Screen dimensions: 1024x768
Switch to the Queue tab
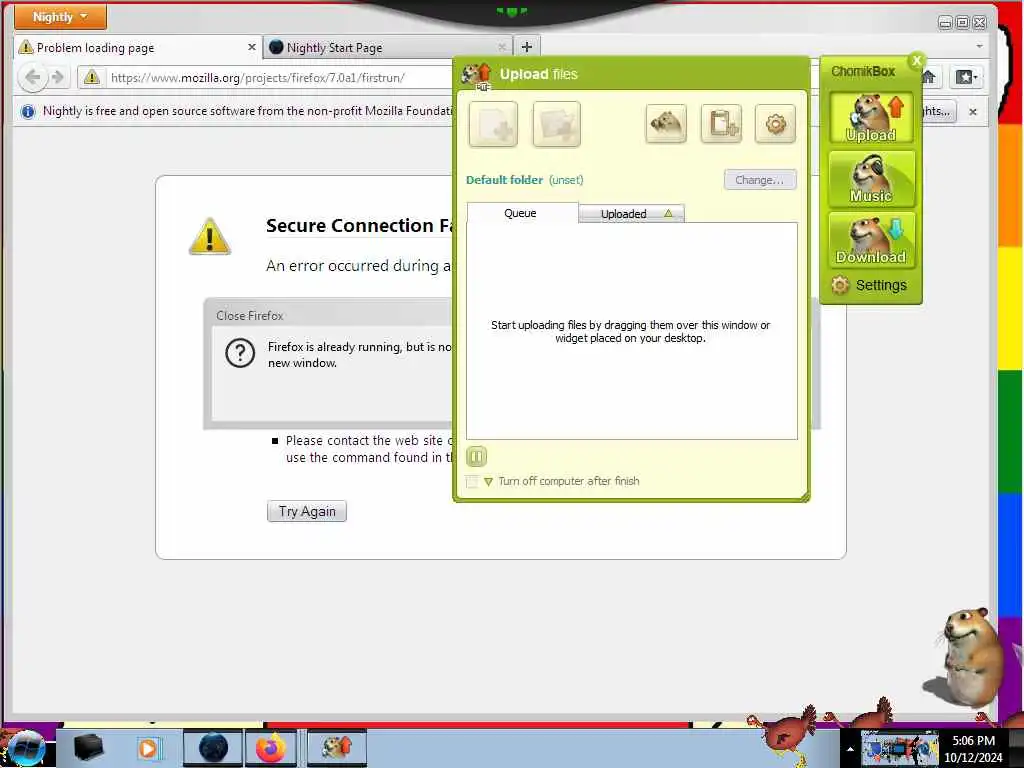tap(522, 213)
